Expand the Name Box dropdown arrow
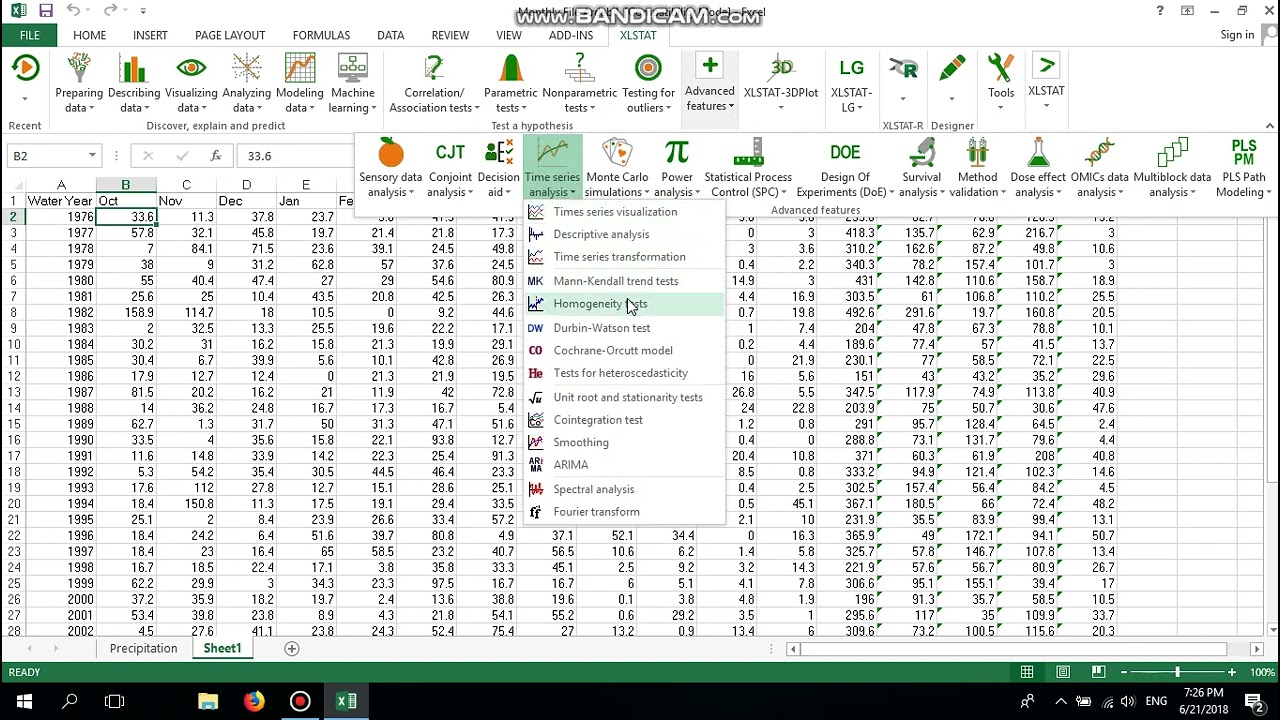Screen dimensions: 1280x720 coord(92,156)
